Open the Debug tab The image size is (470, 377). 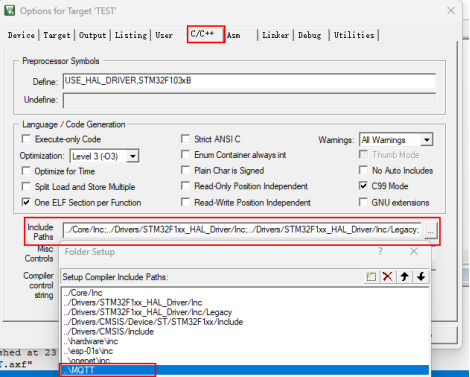coord(310,35)
